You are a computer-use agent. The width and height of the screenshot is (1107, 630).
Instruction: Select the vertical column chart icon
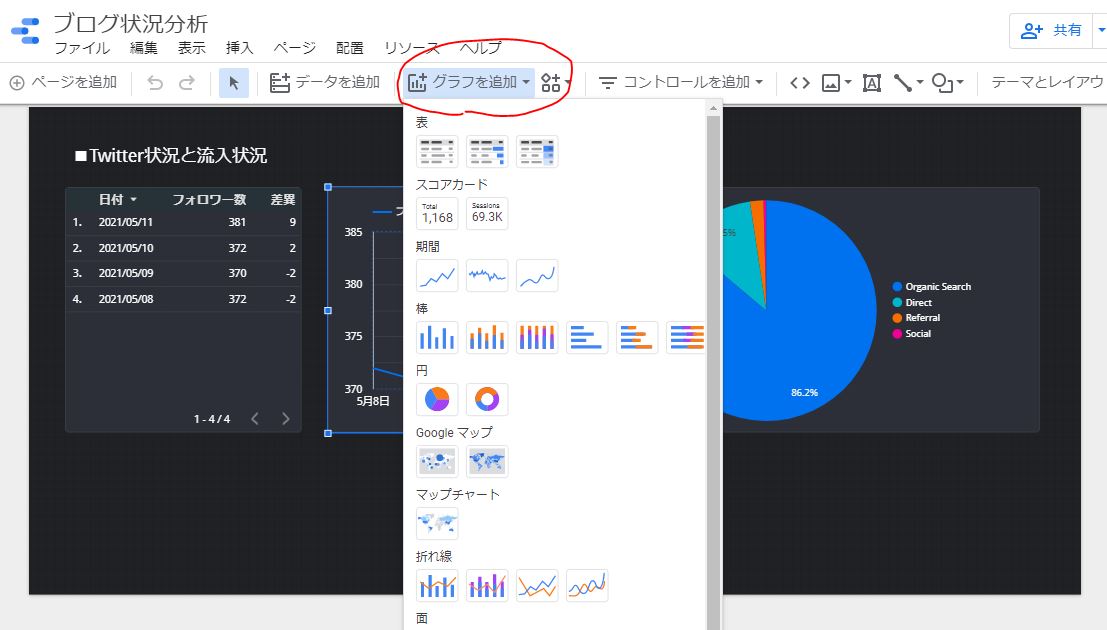[437, 337]
